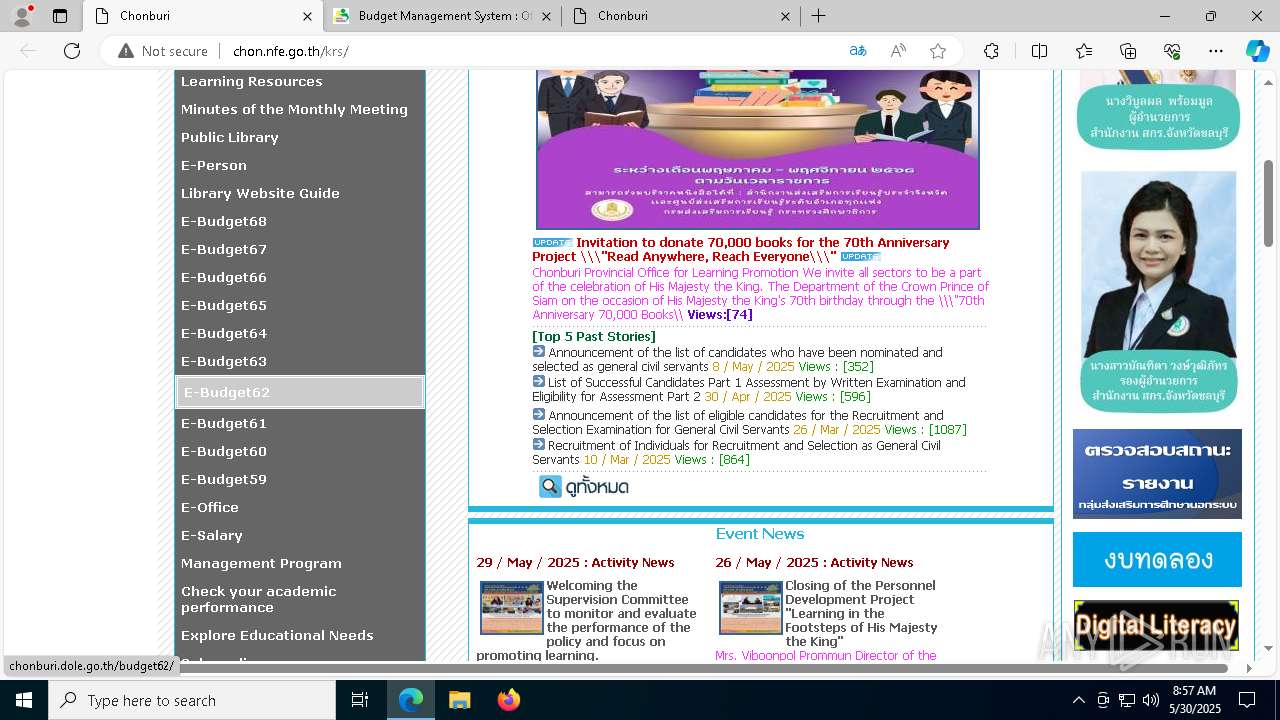This screenshot has height=720, width=1280.
Task: Select Public Library in the sidebar
Action: 229,137
